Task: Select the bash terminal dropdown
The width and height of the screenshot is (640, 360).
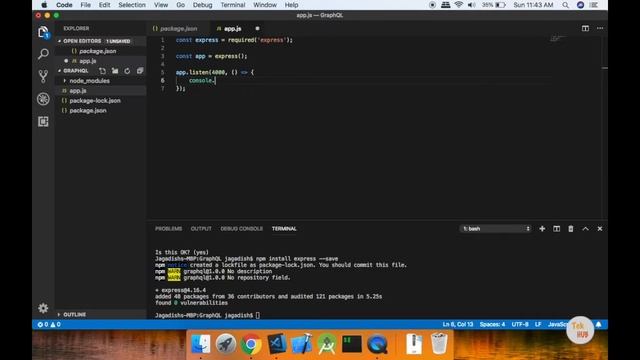Action: pyautogui.click(x=496, y=229)
